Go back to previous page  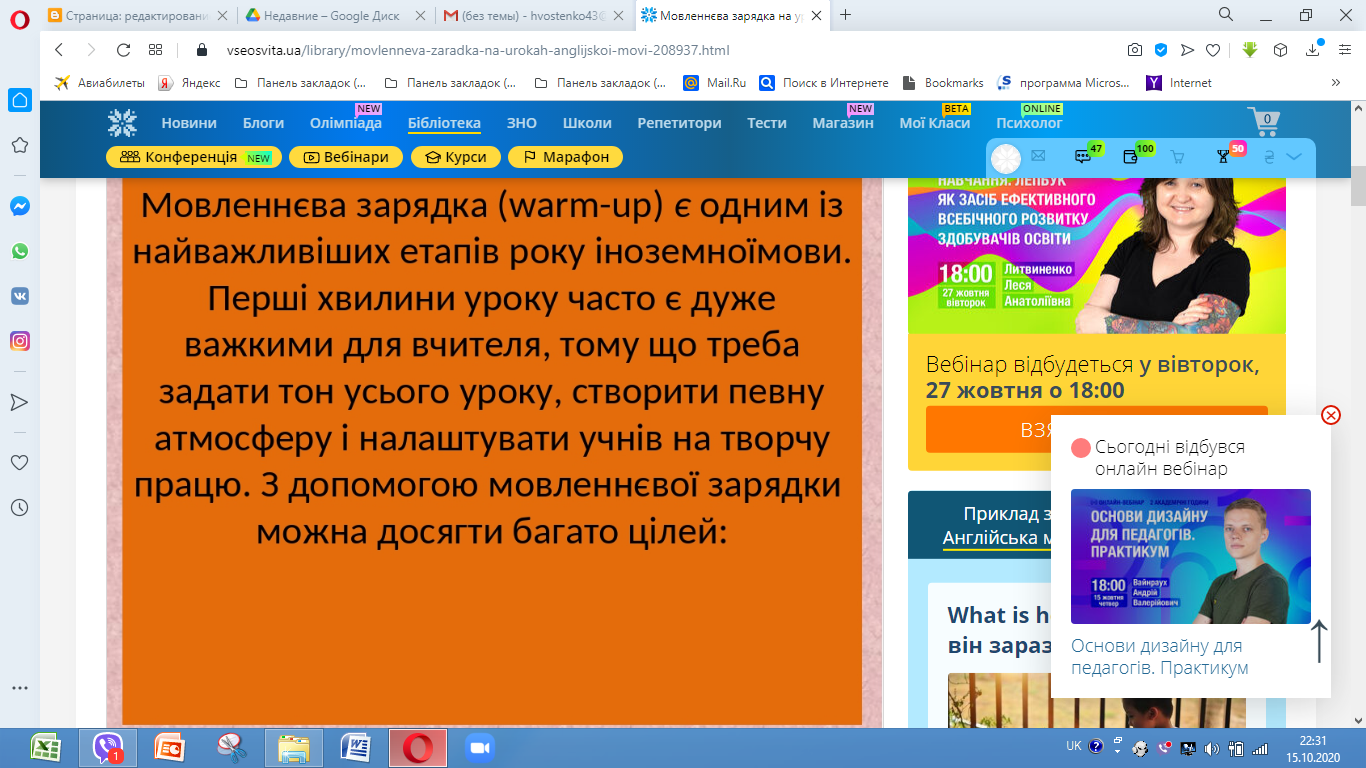tap(59, 50)
